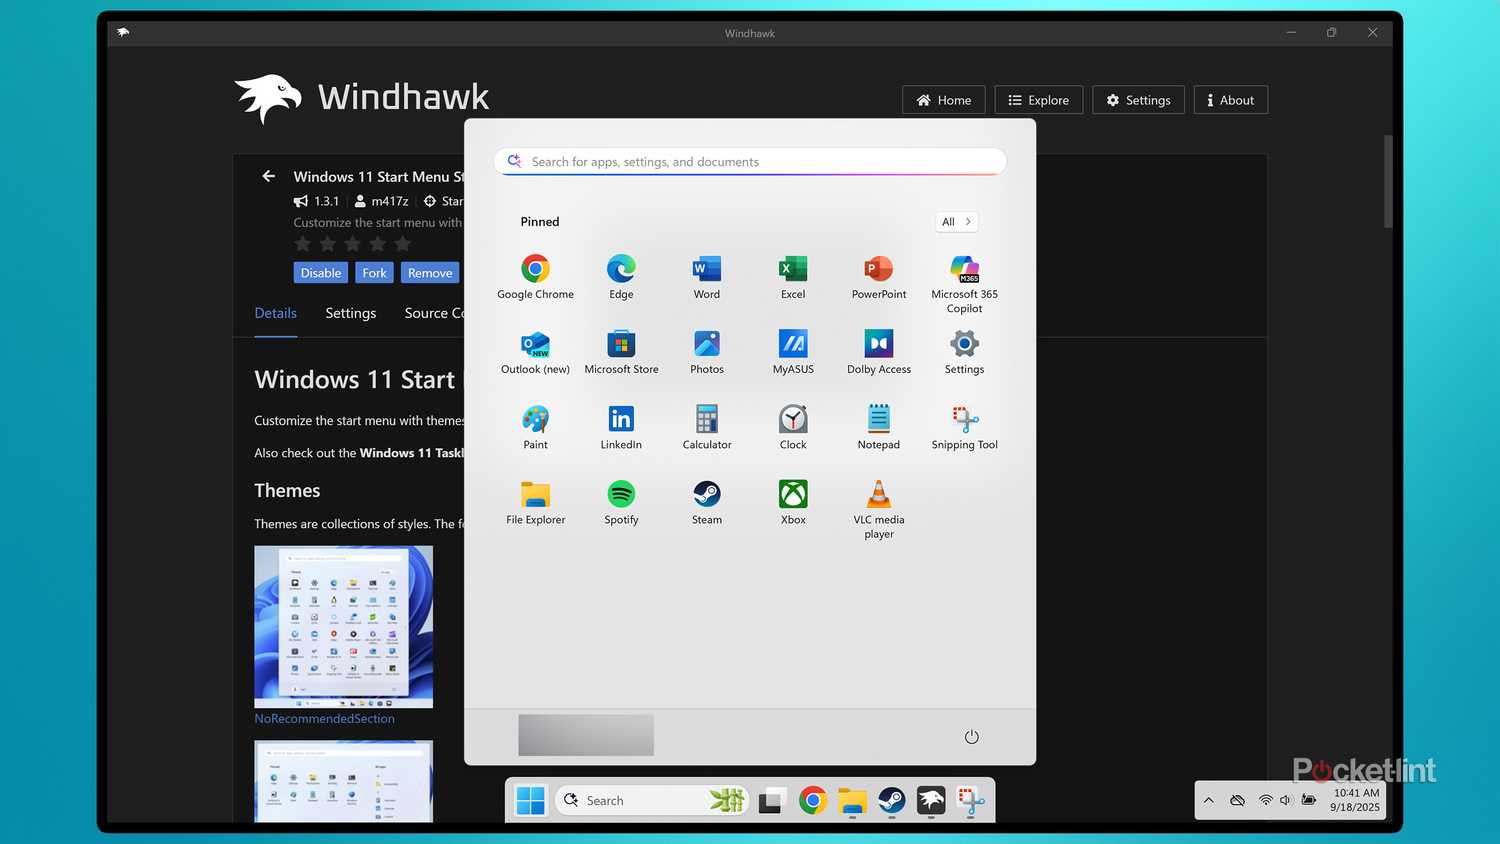Launch PowerPoint from Start menu
1500x844 pixels.
pos(879,277)
